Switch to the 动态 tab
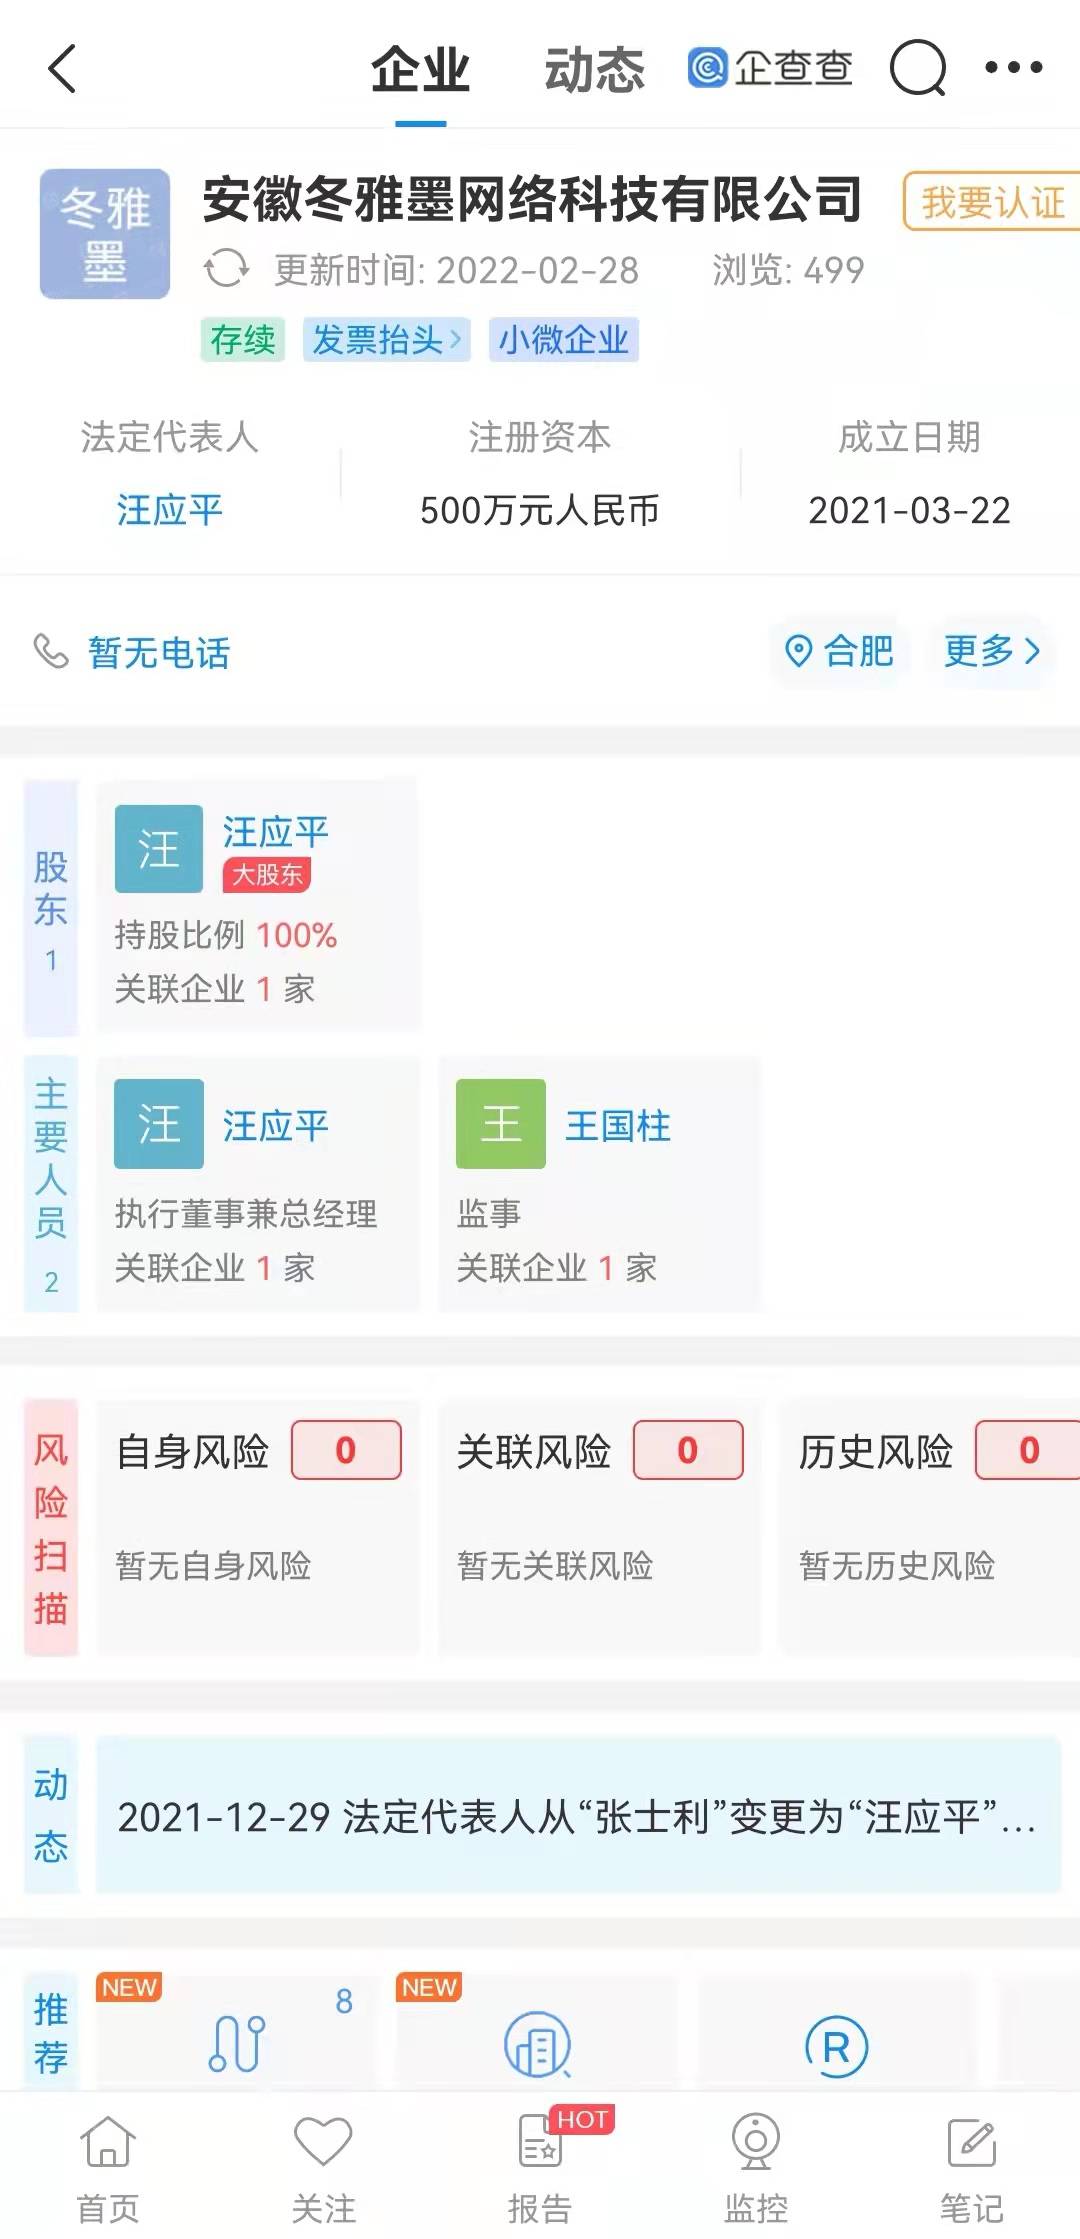Viewport: 1080px width, 2239px height. [x=594, y=71]
